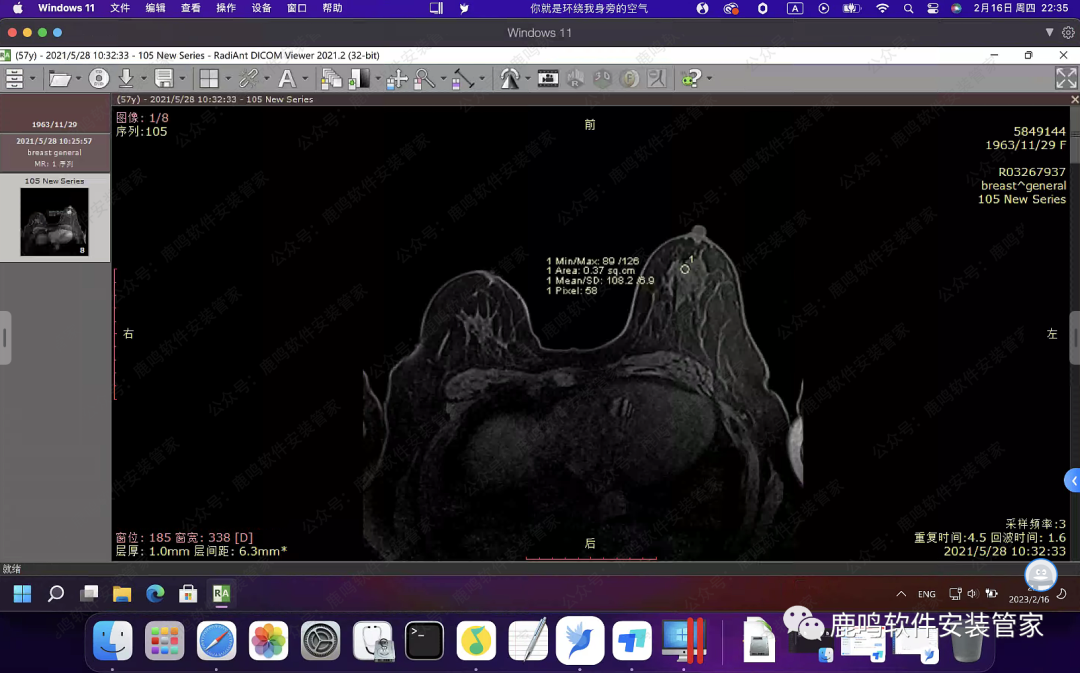Expand the screen layout grid dropdown arrow
This screenshot has height=673, width=1080.
coord(227,78)
